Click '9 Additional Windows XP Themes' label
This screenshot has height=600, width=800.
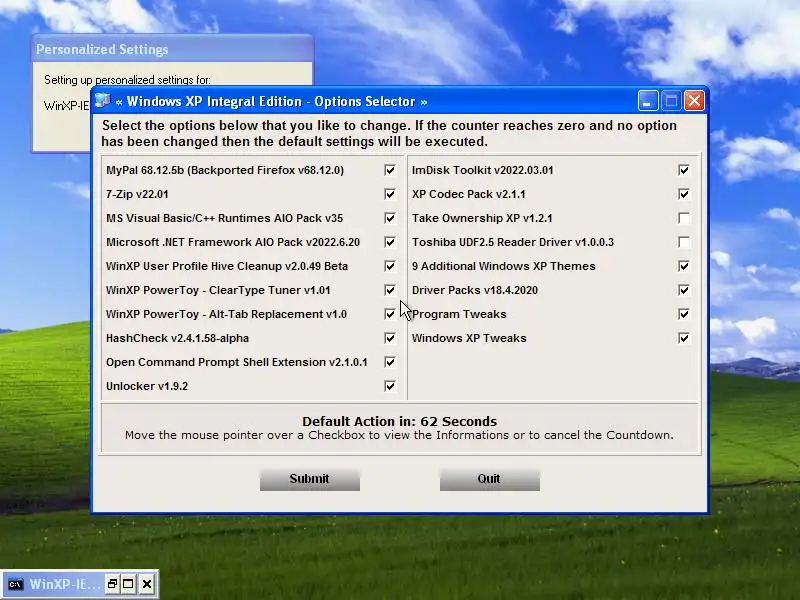pos(504,266)
